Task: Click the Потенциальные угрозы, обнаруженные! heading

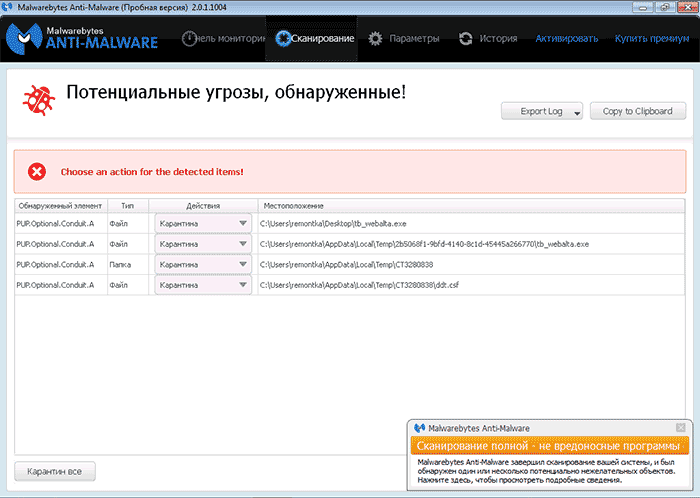Action: click(236, 92)
